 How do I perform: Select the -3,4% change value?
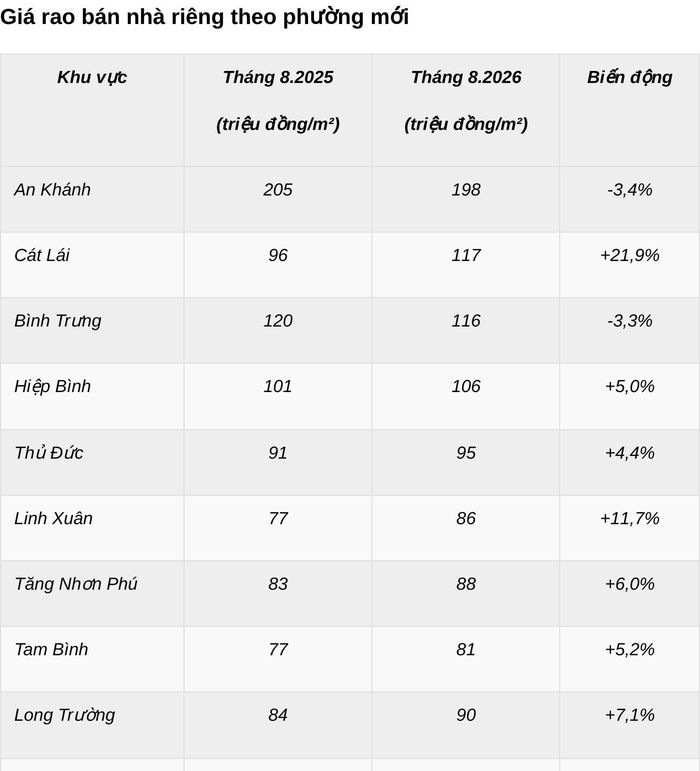pos(630,190)
